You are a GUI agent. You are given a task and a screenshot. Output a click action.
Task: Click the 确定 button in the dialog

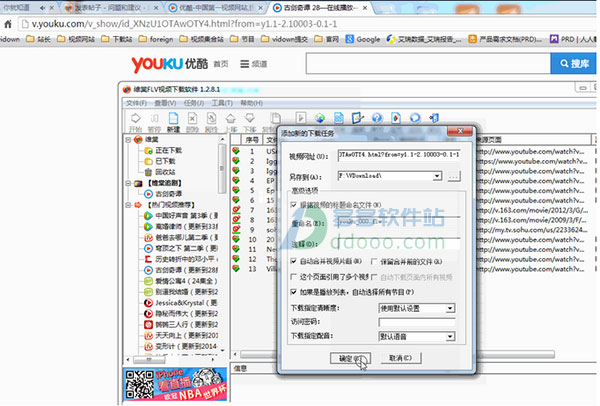(350, 358)
